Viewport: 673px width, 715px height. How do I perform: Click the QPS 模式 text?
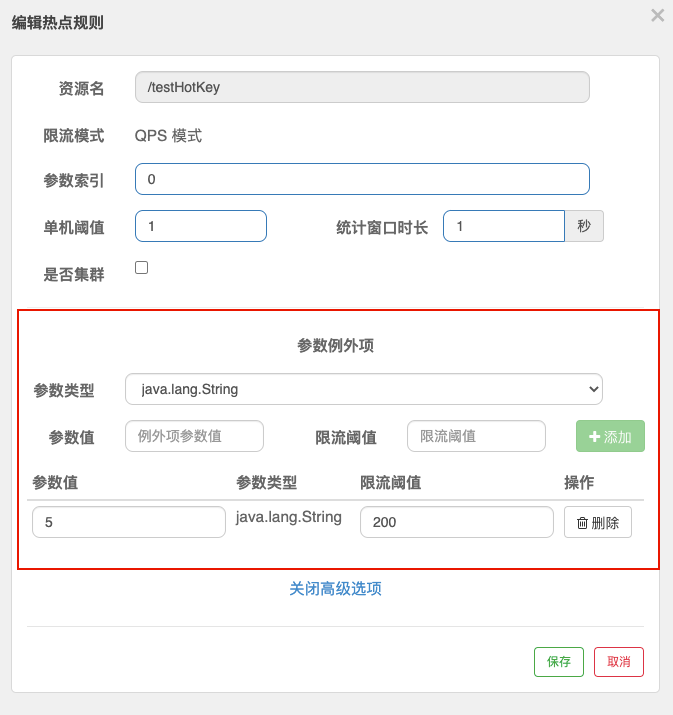pyautogui.click(x=168, y=136)
